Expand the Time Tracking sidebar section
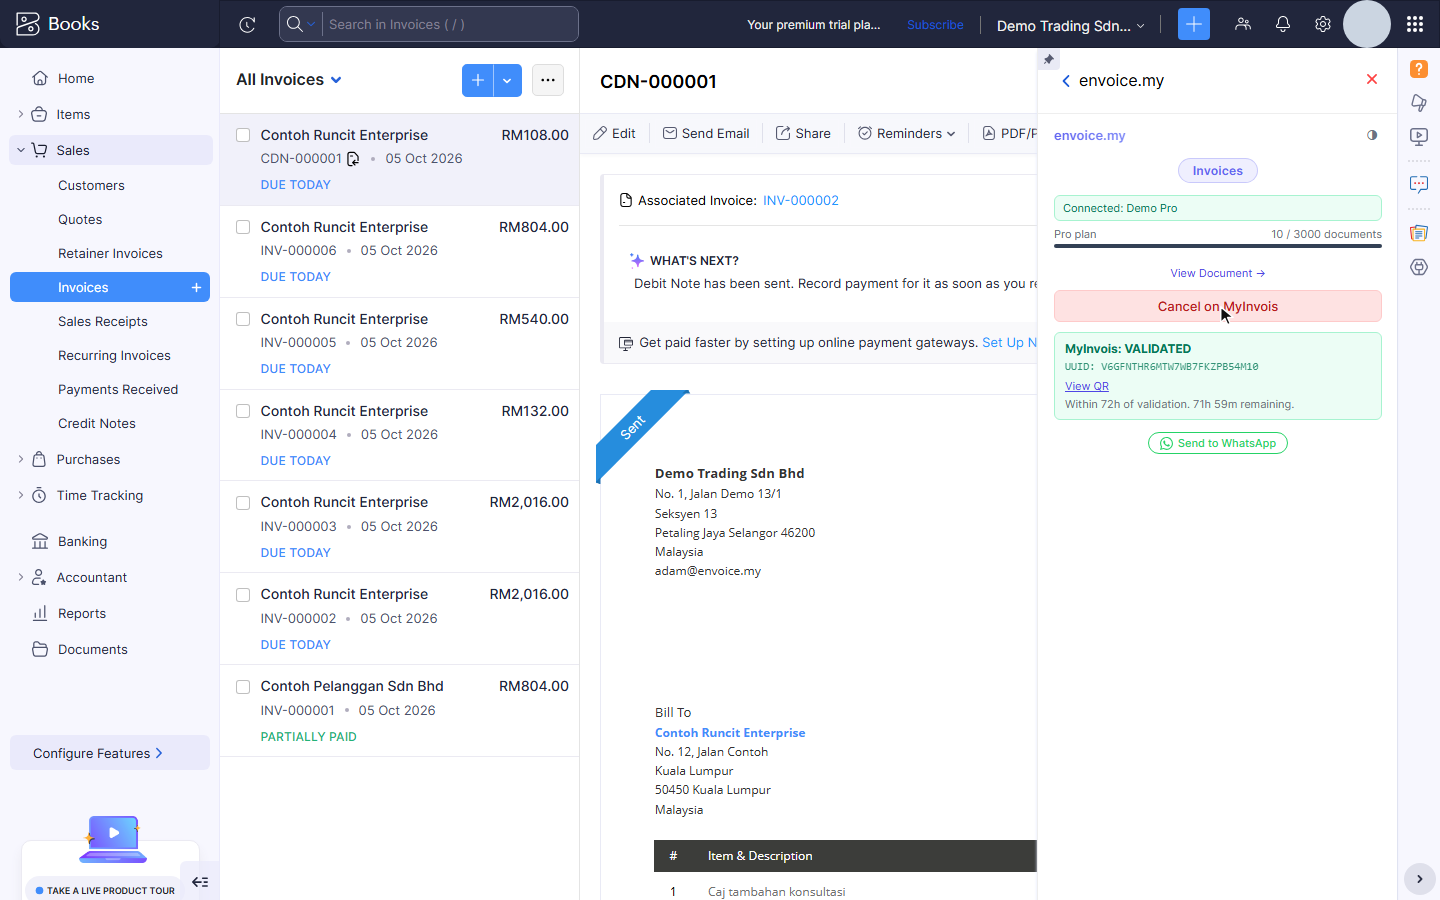The width and height of the screenshot is (1440, 900). pos(21,495)
